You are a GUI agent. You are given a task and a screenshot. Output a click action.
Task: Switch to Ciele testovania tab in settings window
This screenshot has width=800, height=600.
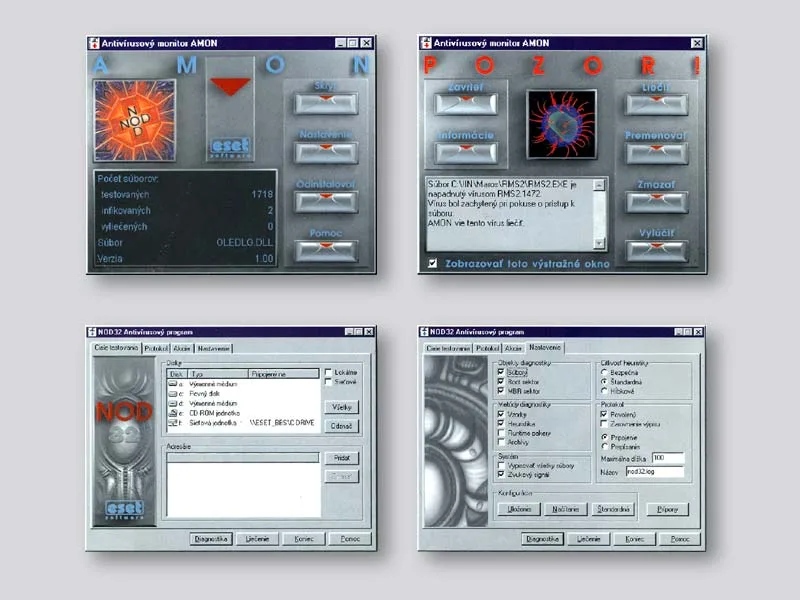coord(448,348)
